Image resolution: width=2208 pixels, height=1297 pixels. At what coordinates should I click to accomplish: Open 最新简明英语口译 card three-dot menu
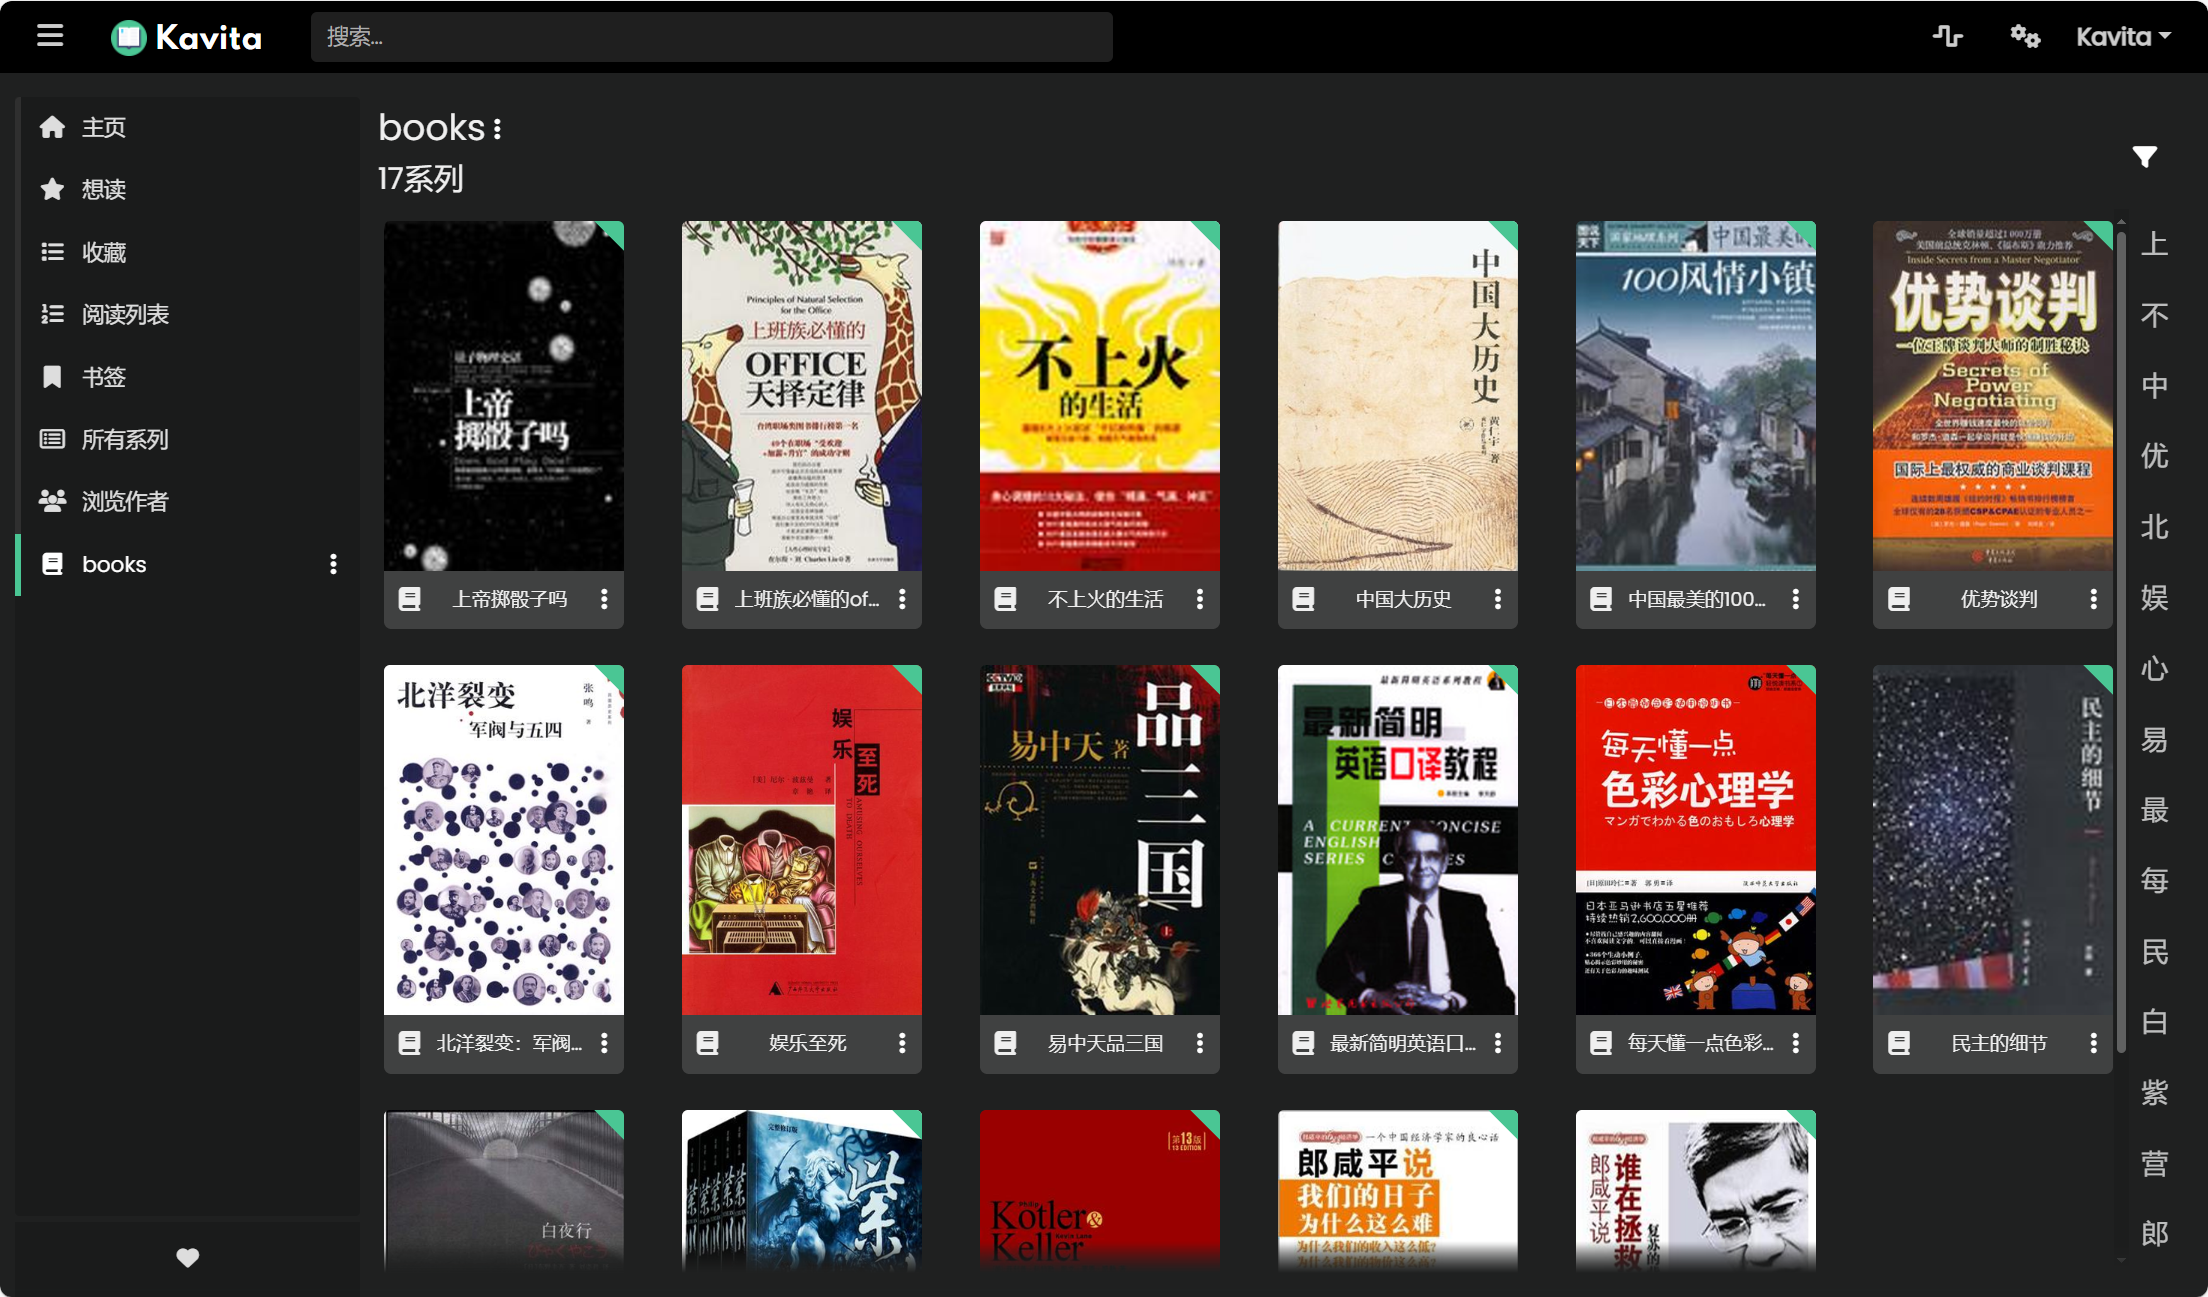[1497, 1043]
